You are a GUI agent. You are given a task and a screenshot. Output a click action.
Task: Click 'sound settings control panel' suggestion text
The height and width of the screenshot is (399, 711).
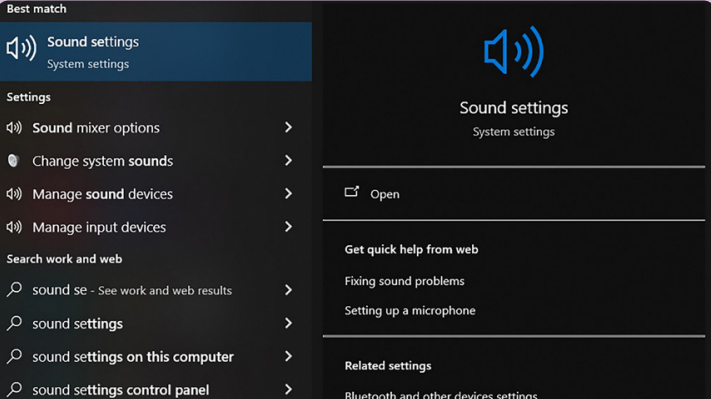121,390
